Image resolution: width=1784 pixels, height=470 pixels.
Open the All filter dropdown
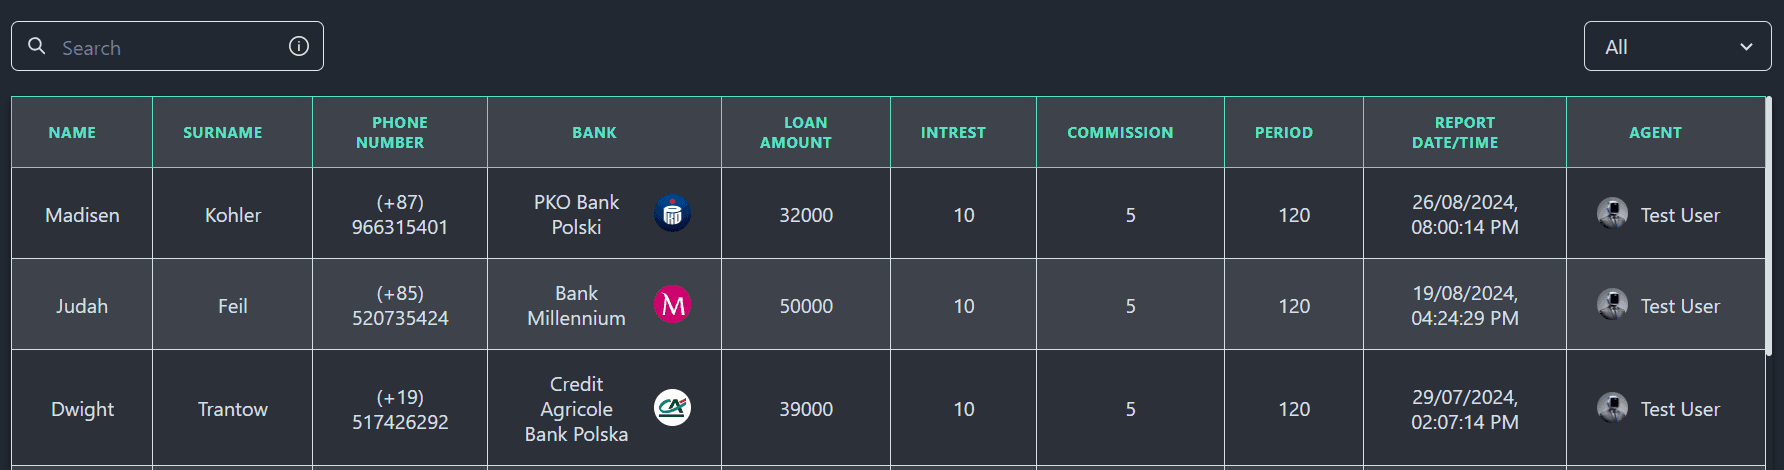coord(1677,46)
